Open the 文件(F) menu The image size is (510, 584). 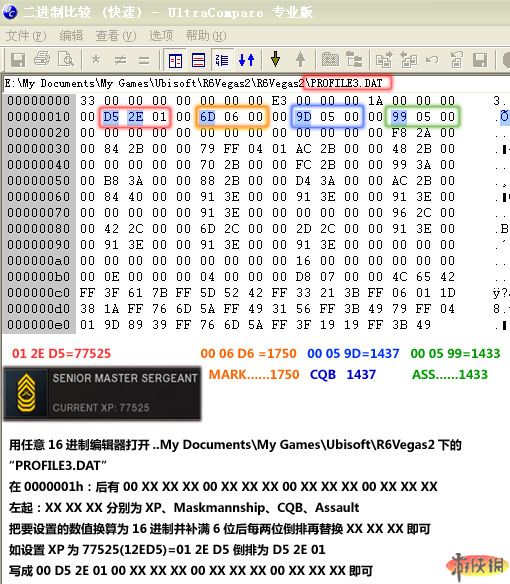[x=26, y=36]
